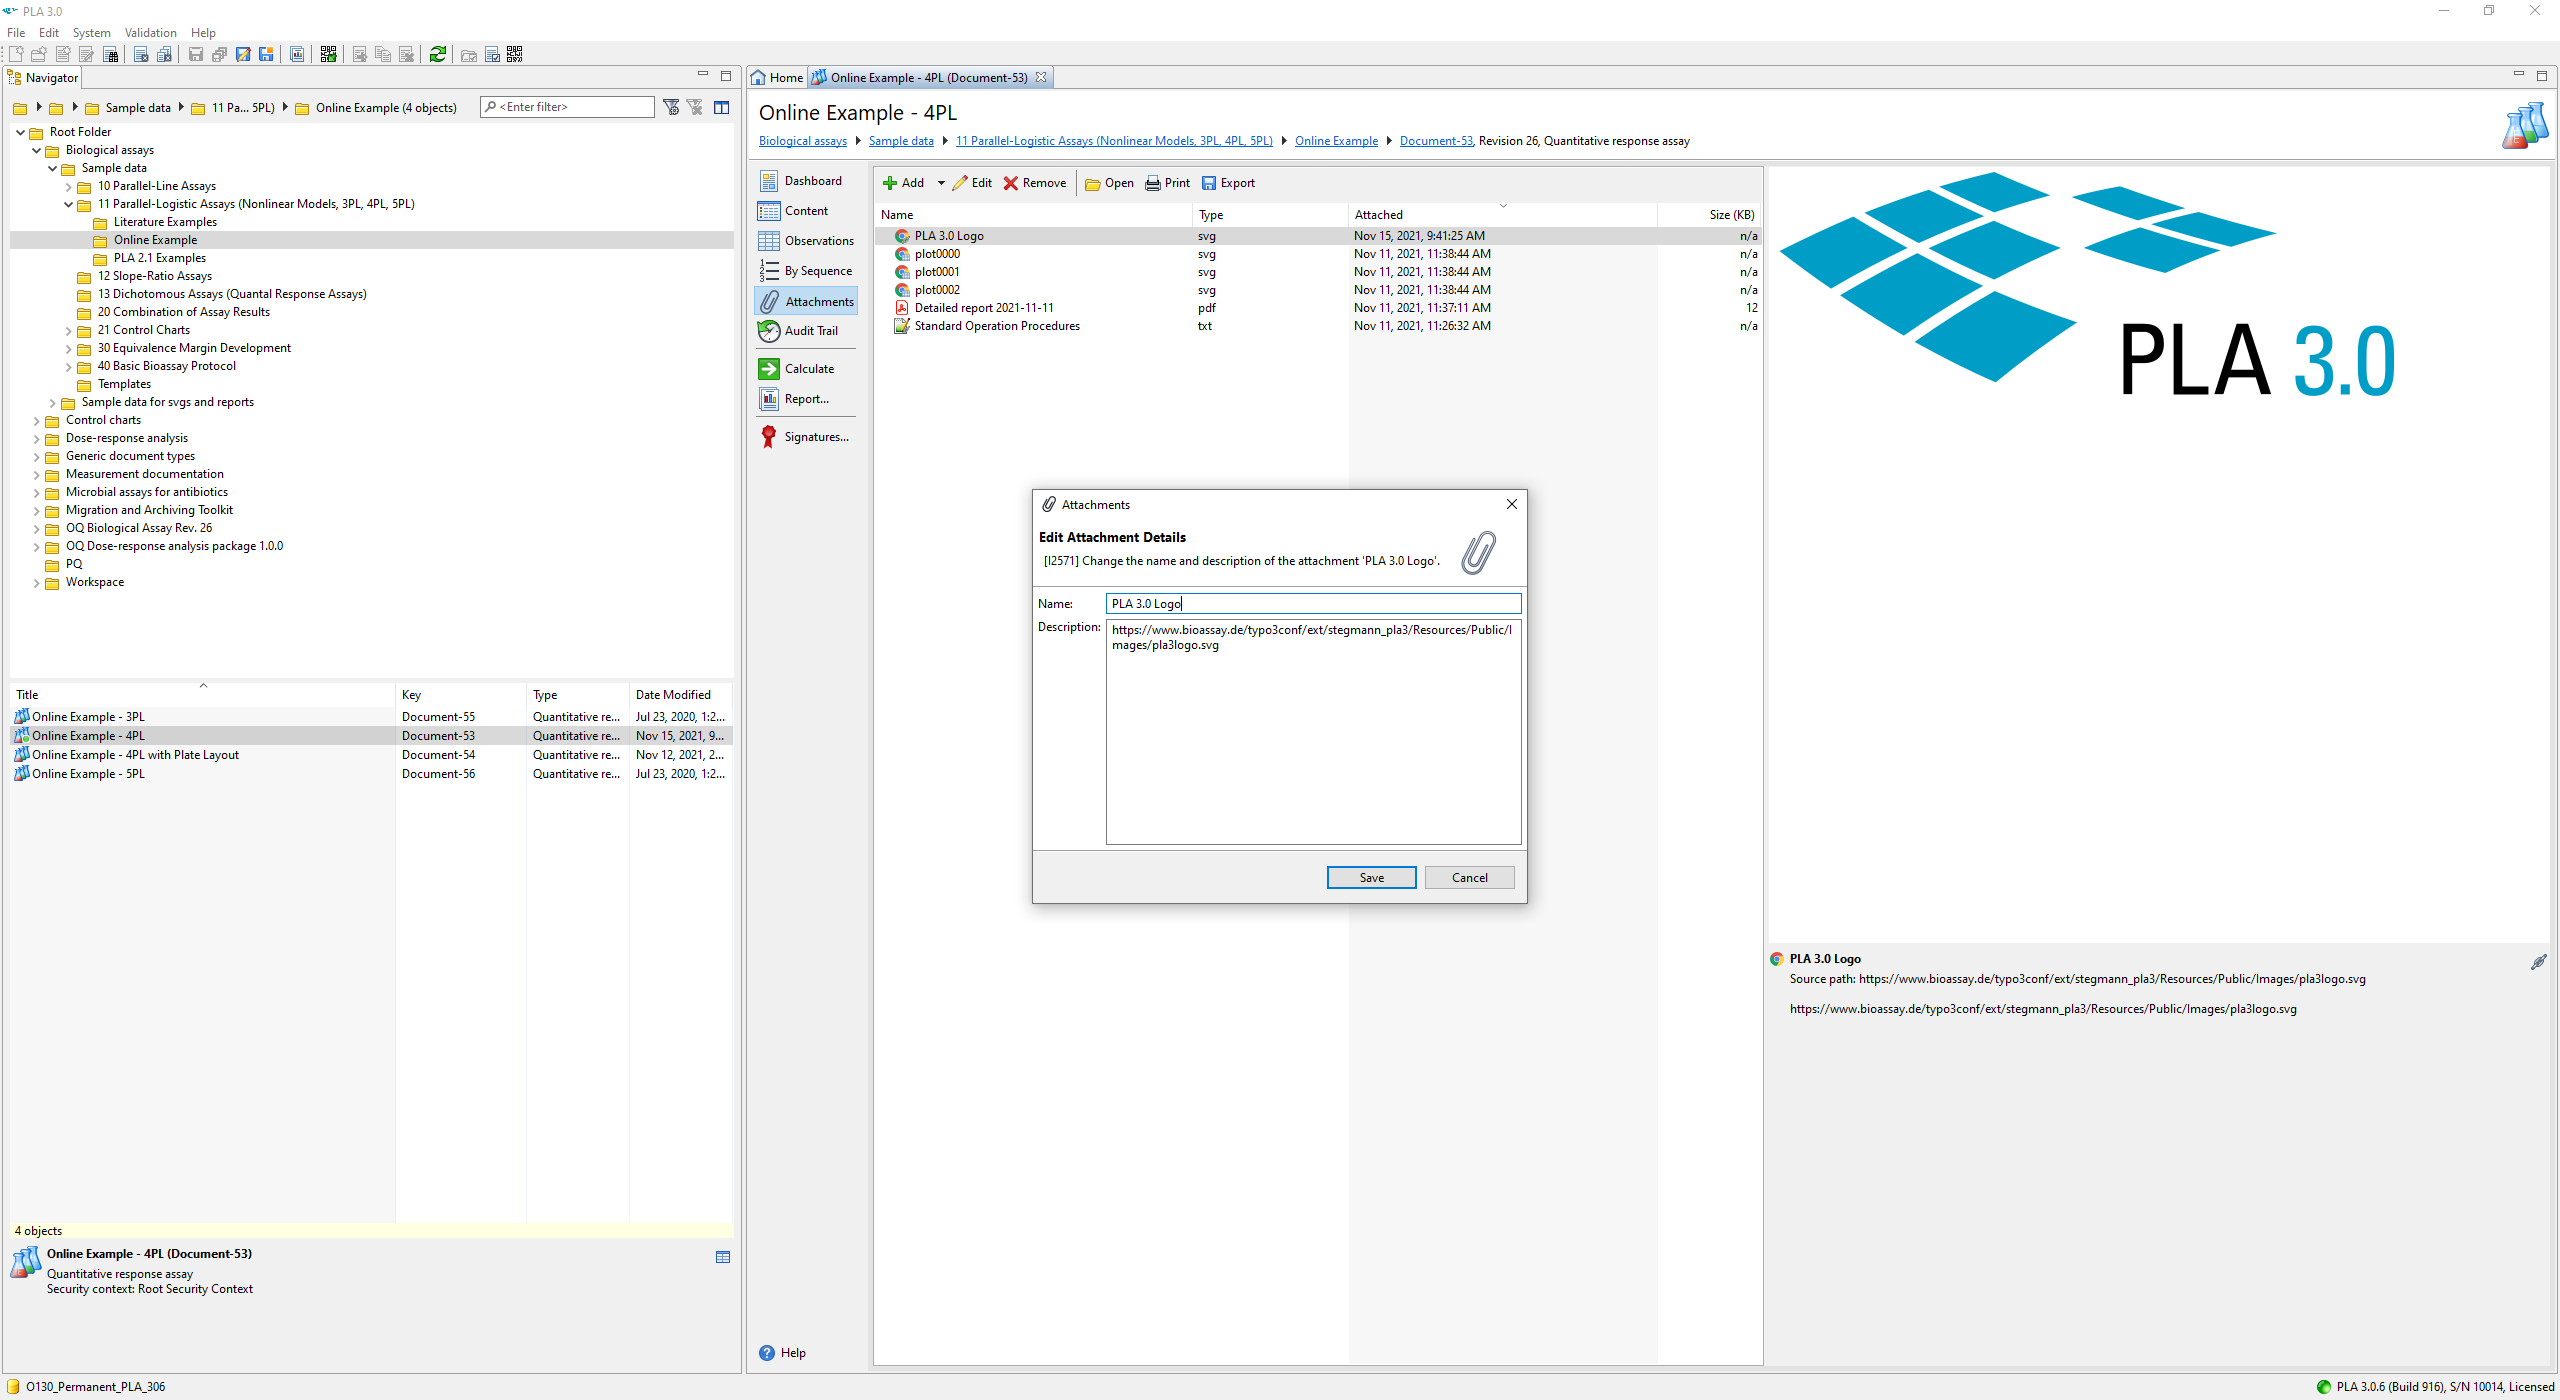This screenshot has height=1400, width=2560.
Task: Click the save-all stacked disks toolbar icon
Action: click(219, 54)
